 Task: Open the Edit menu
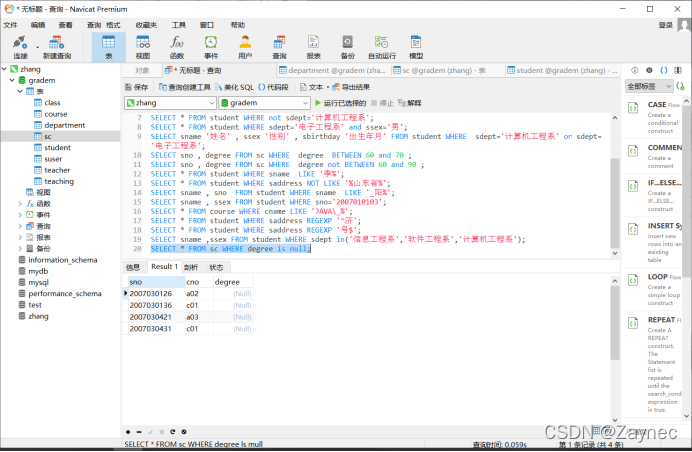[x=38, y=25]
